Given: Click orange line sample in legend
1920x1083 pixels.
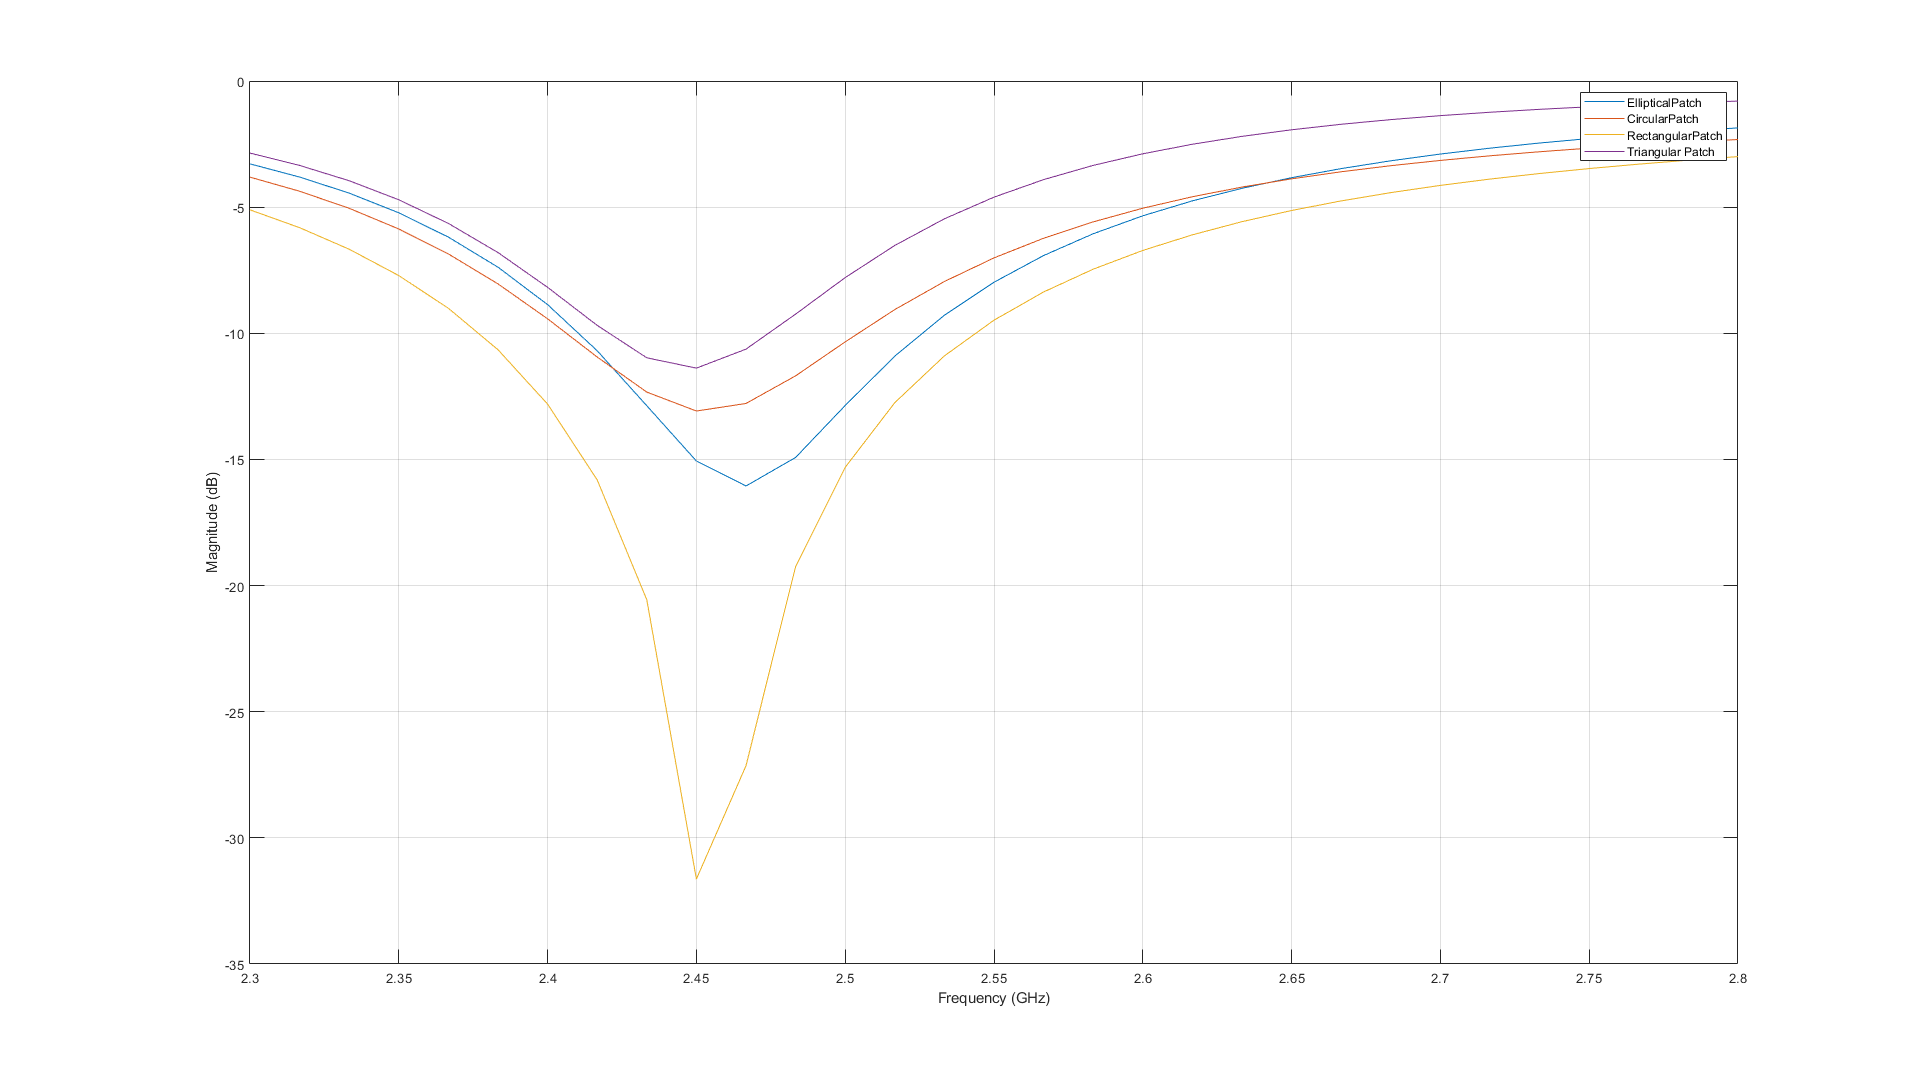Looking at the screenshot, I should pos(1603,119).
